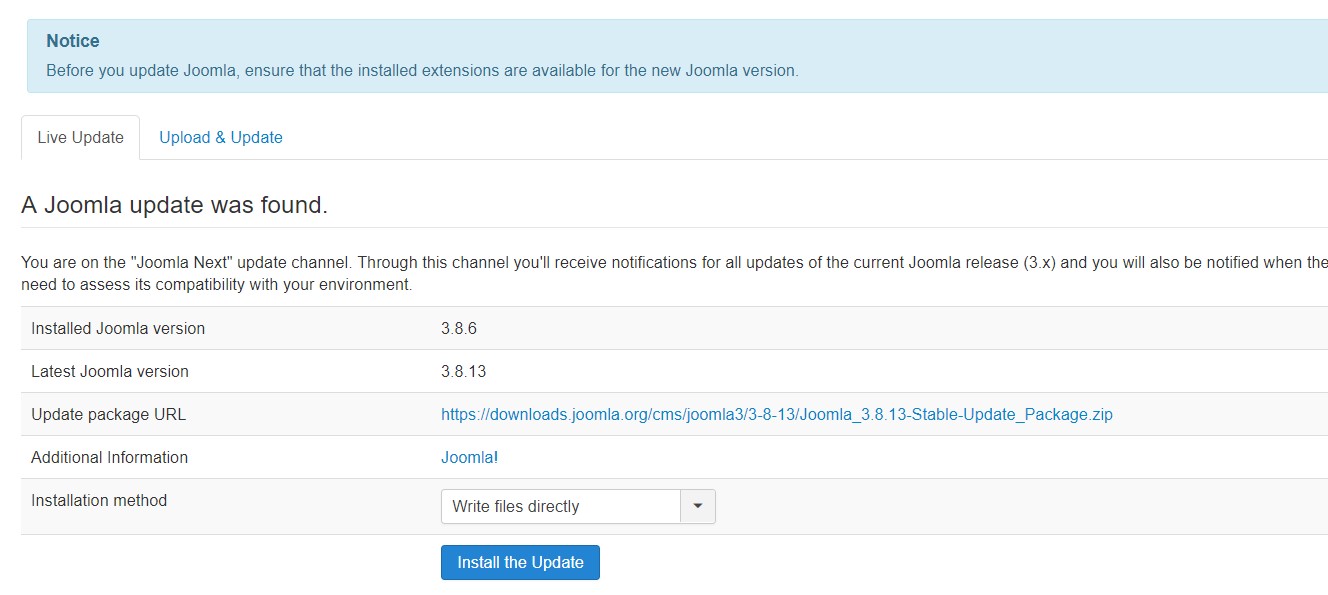This screenshot has width=1328, height=595.
Task: Follow the Joomla! additional information link
Action: click(469, 457)
